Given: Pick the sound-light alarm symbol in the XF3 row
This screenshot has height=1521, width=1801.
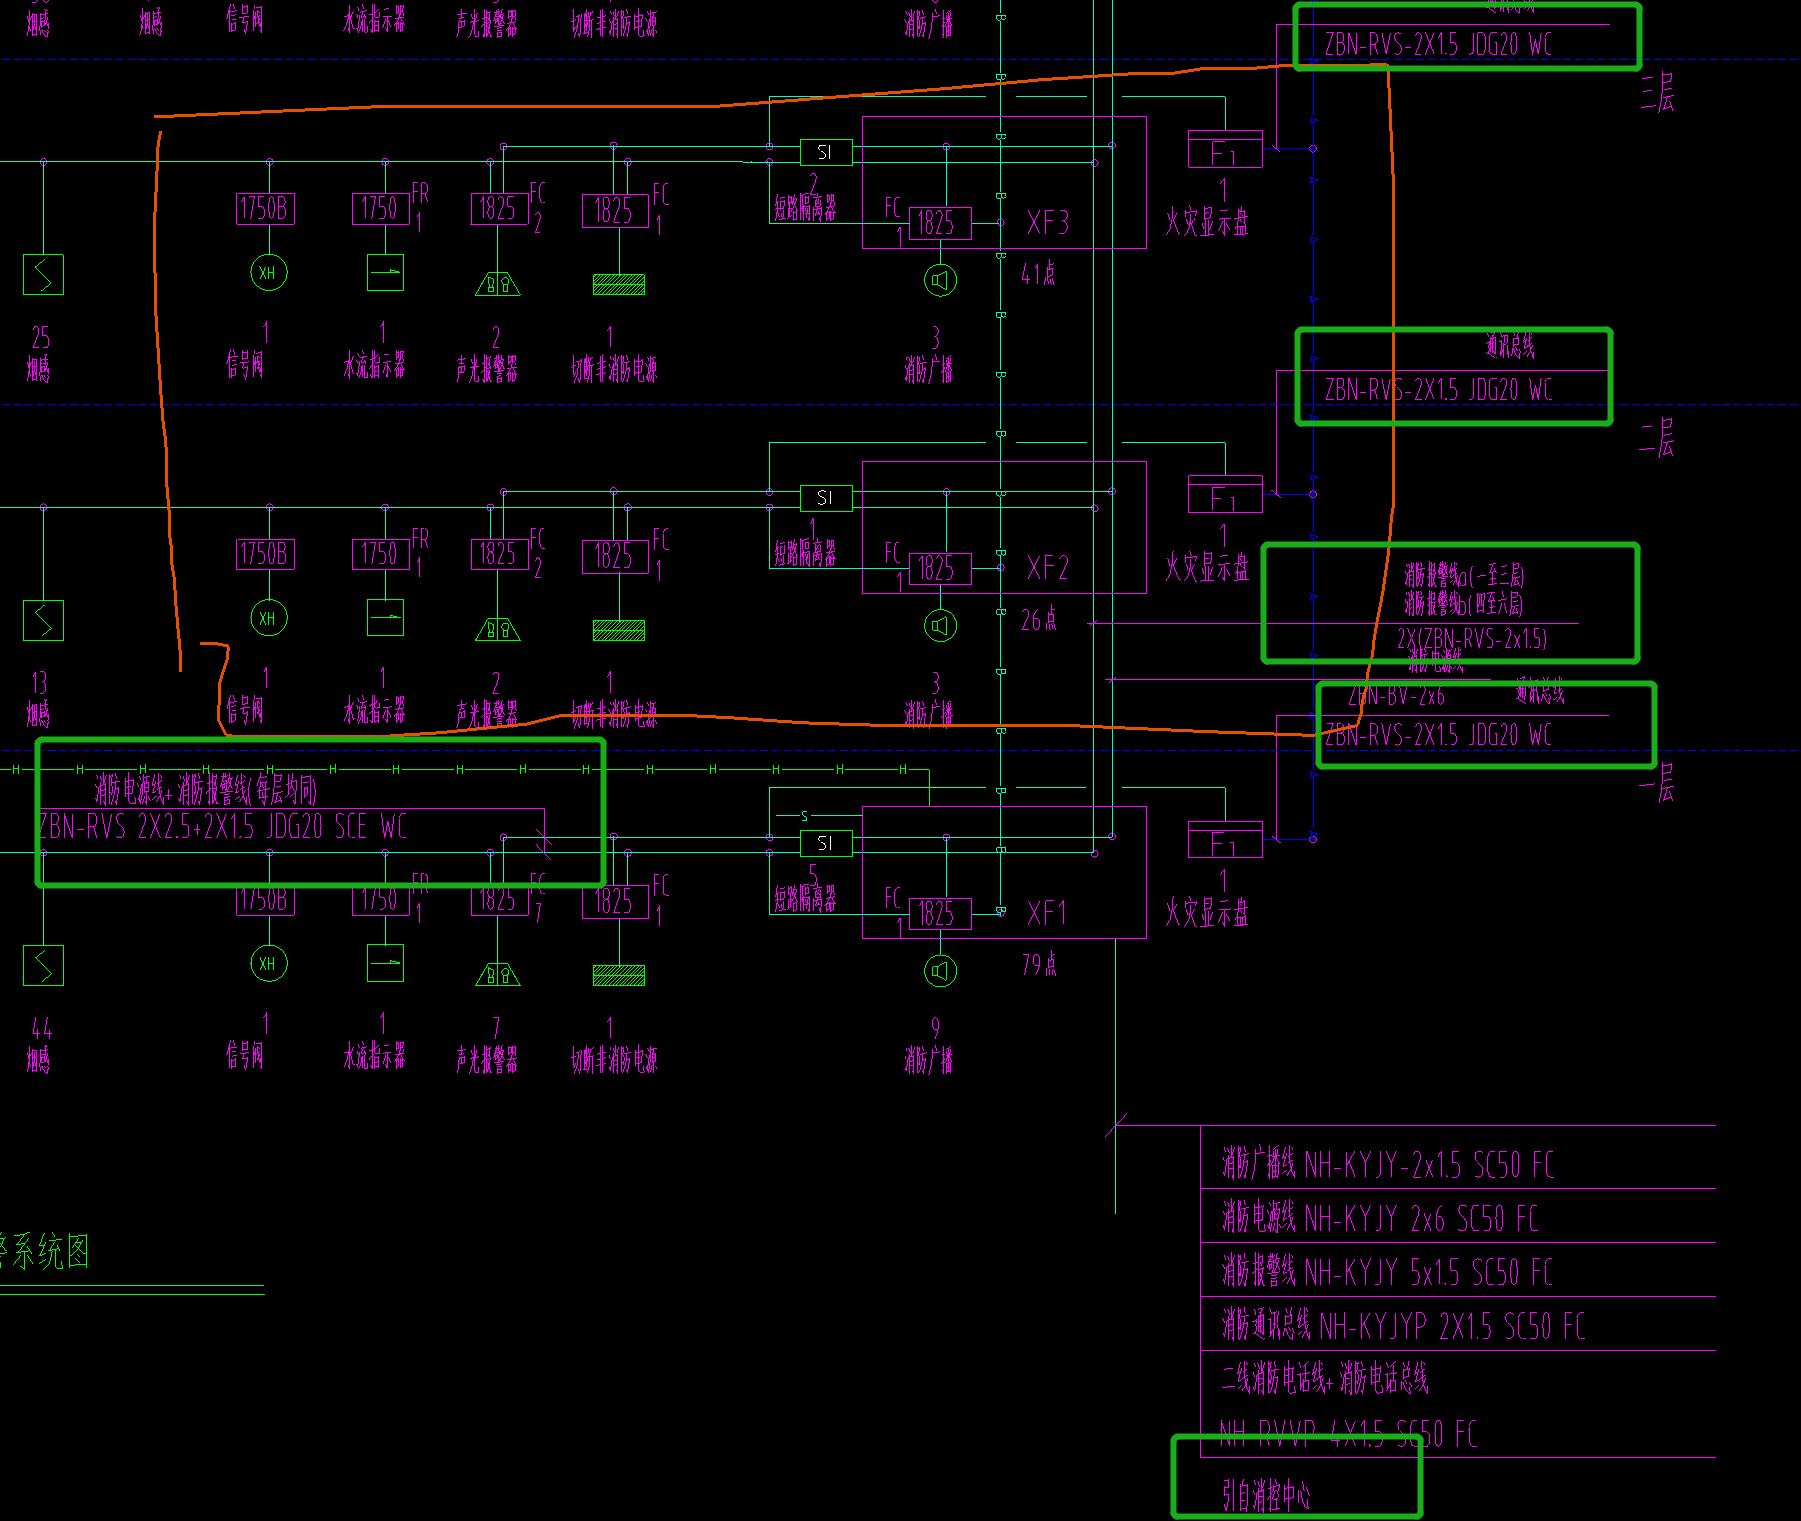Looking at the screenshot, I should tap(498, 284).
